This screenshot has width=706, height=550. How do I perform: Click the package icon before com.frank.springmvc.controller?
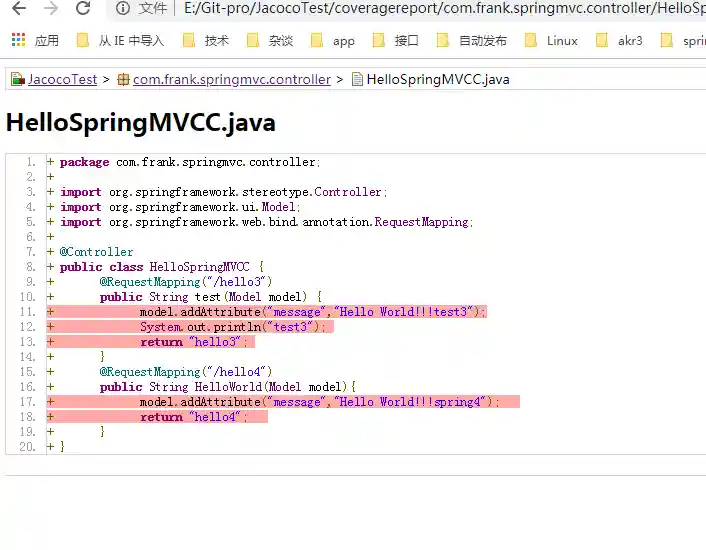click(x=123, y=79)
